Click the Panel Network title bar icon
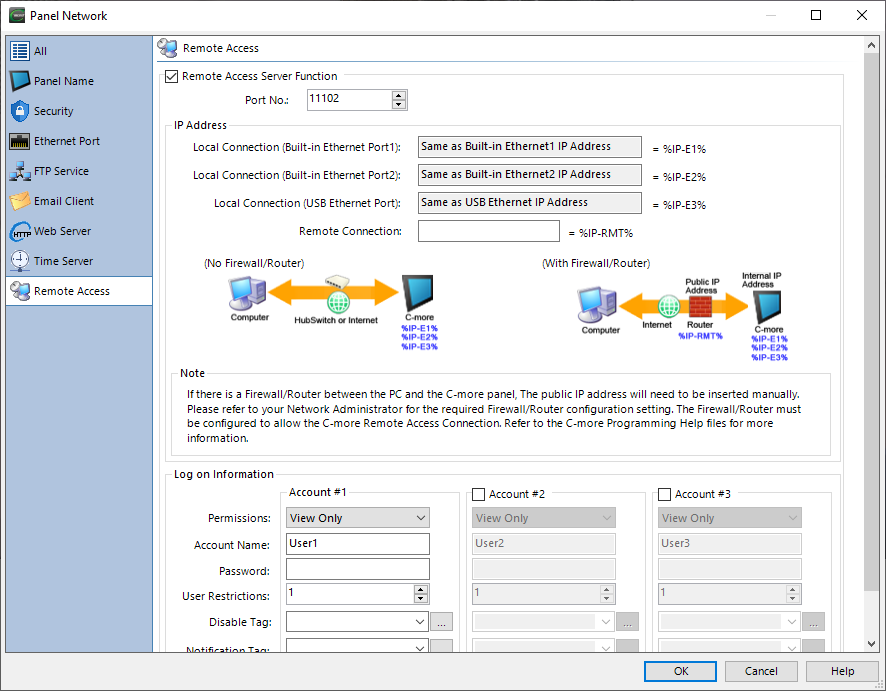Screen dimensions: 886x691 point(16,15)
